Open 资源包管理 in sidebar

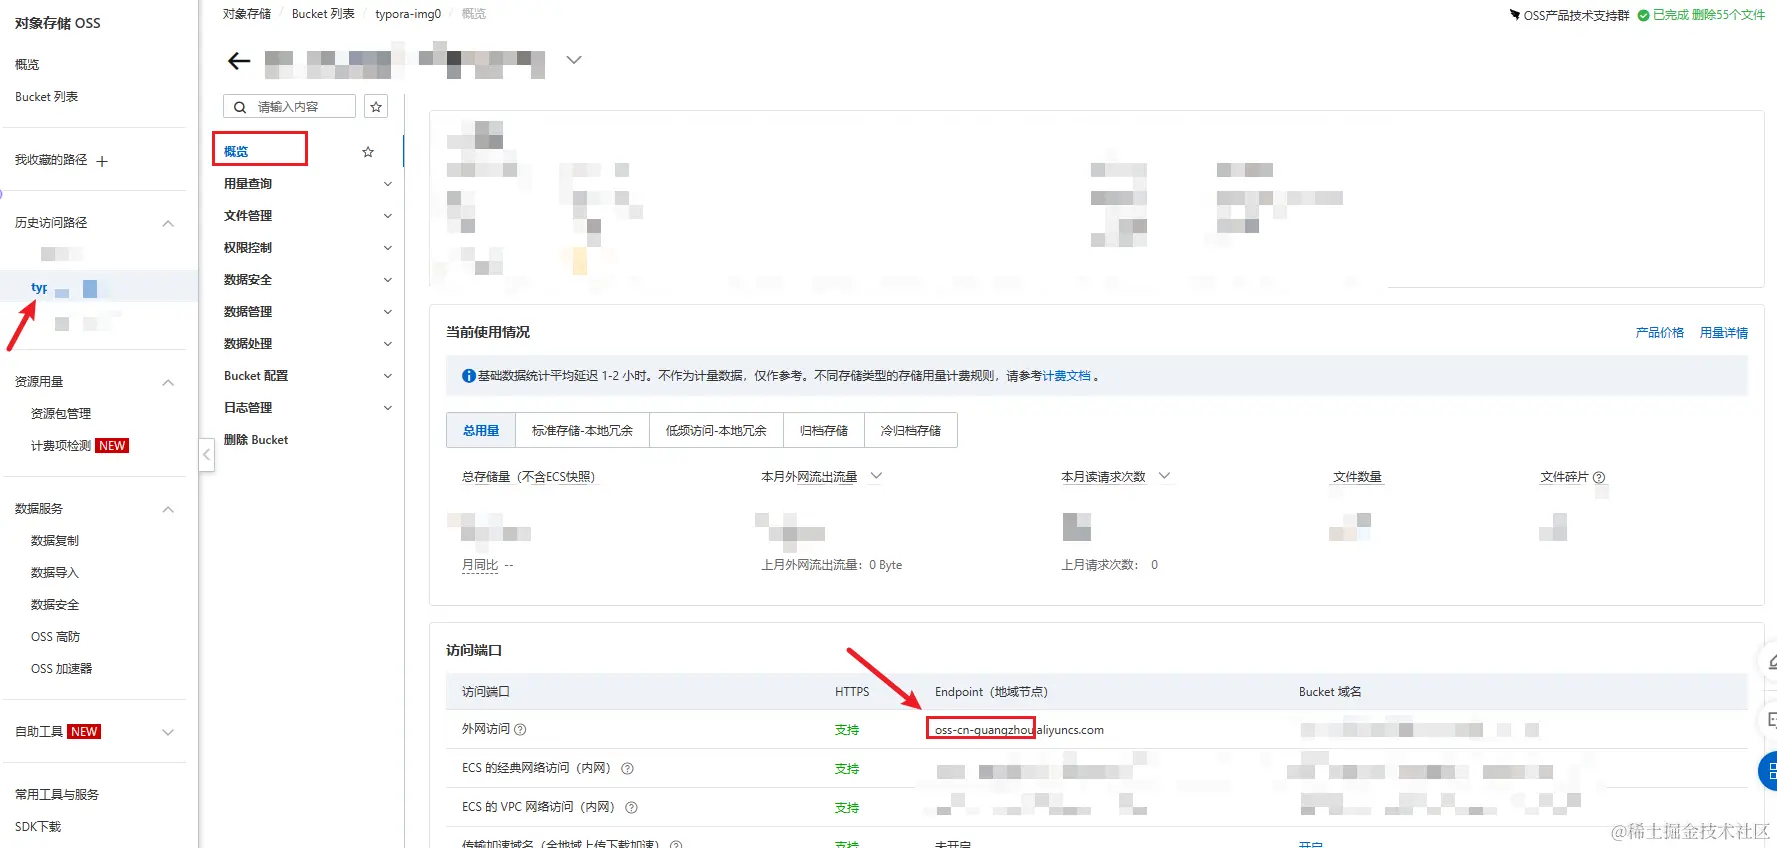61,414
